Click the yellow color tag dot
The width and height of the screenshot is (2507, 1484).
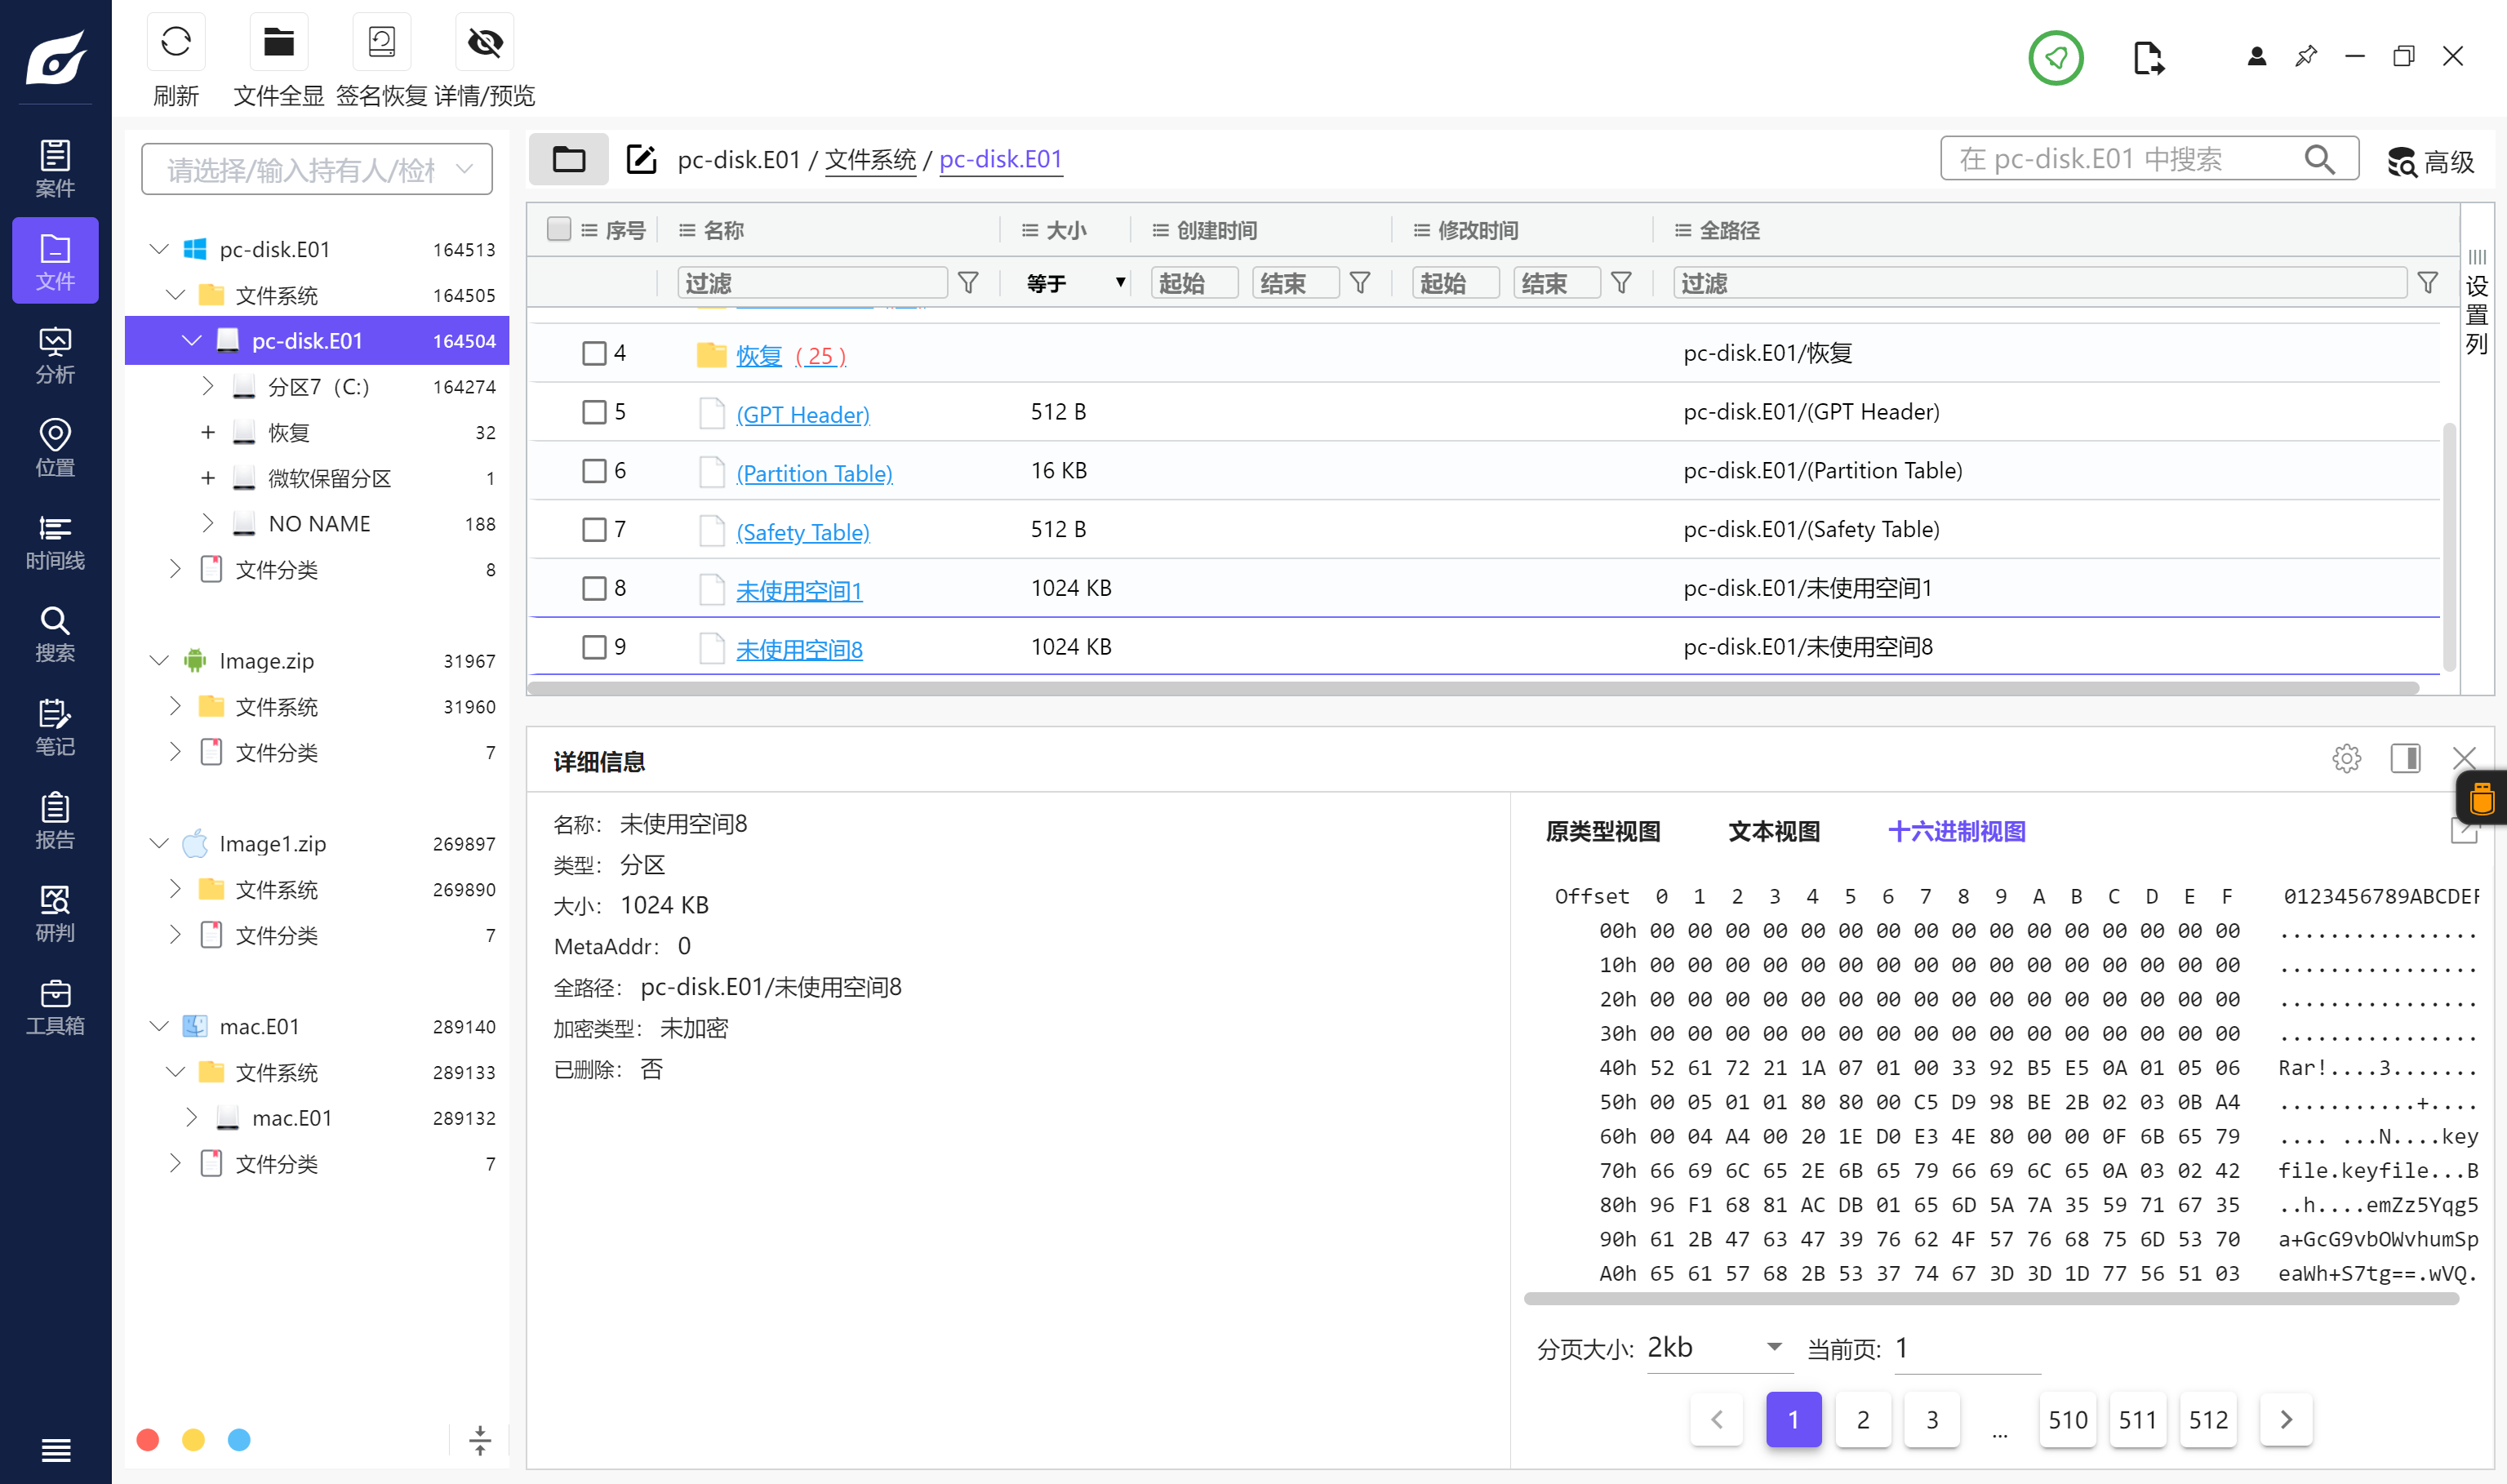point(193,1440)
